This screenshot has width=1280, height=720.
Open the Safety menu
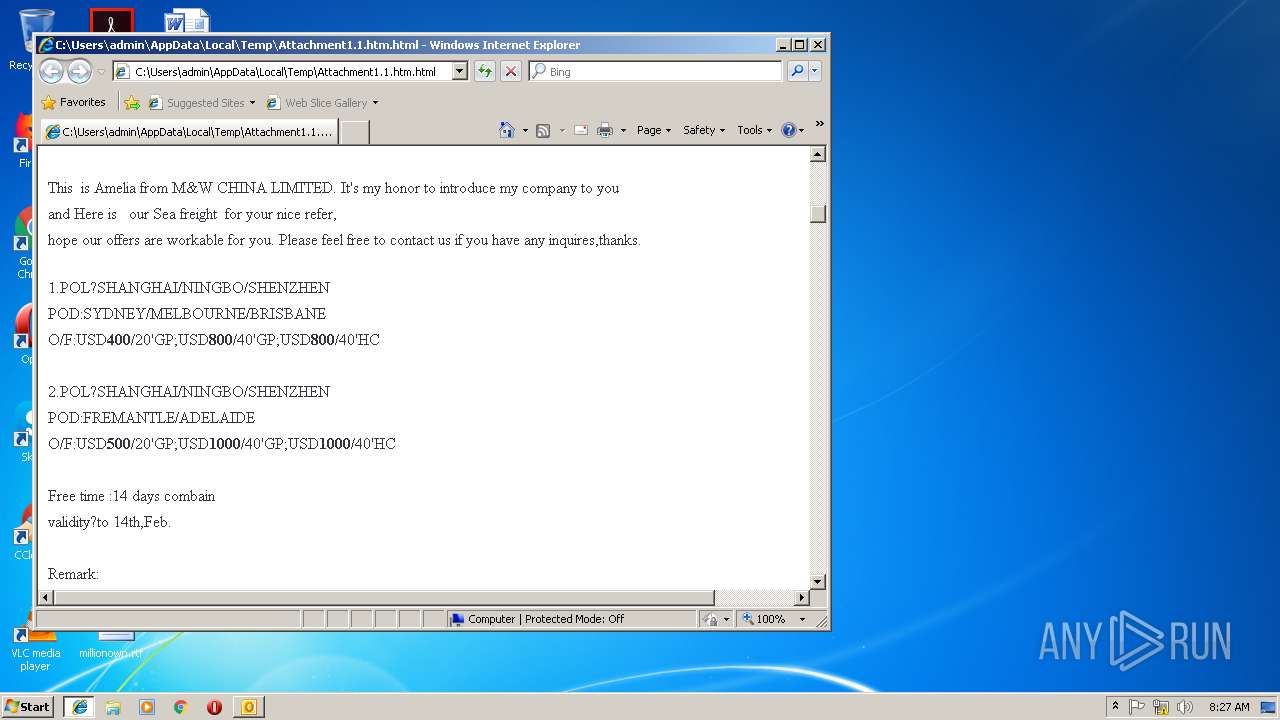[704, 130]
